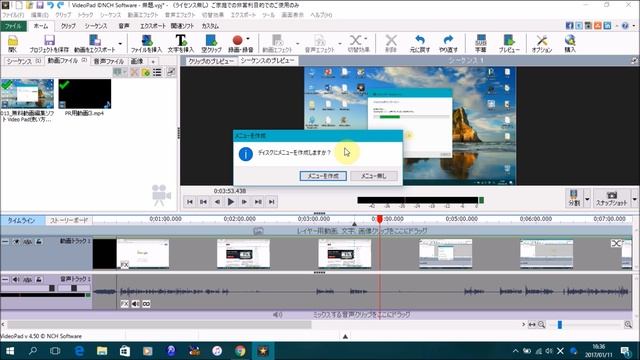Click the red playhead marker on ruler
The width and height of the screenshot is (640, 360).
pos(380,220)
